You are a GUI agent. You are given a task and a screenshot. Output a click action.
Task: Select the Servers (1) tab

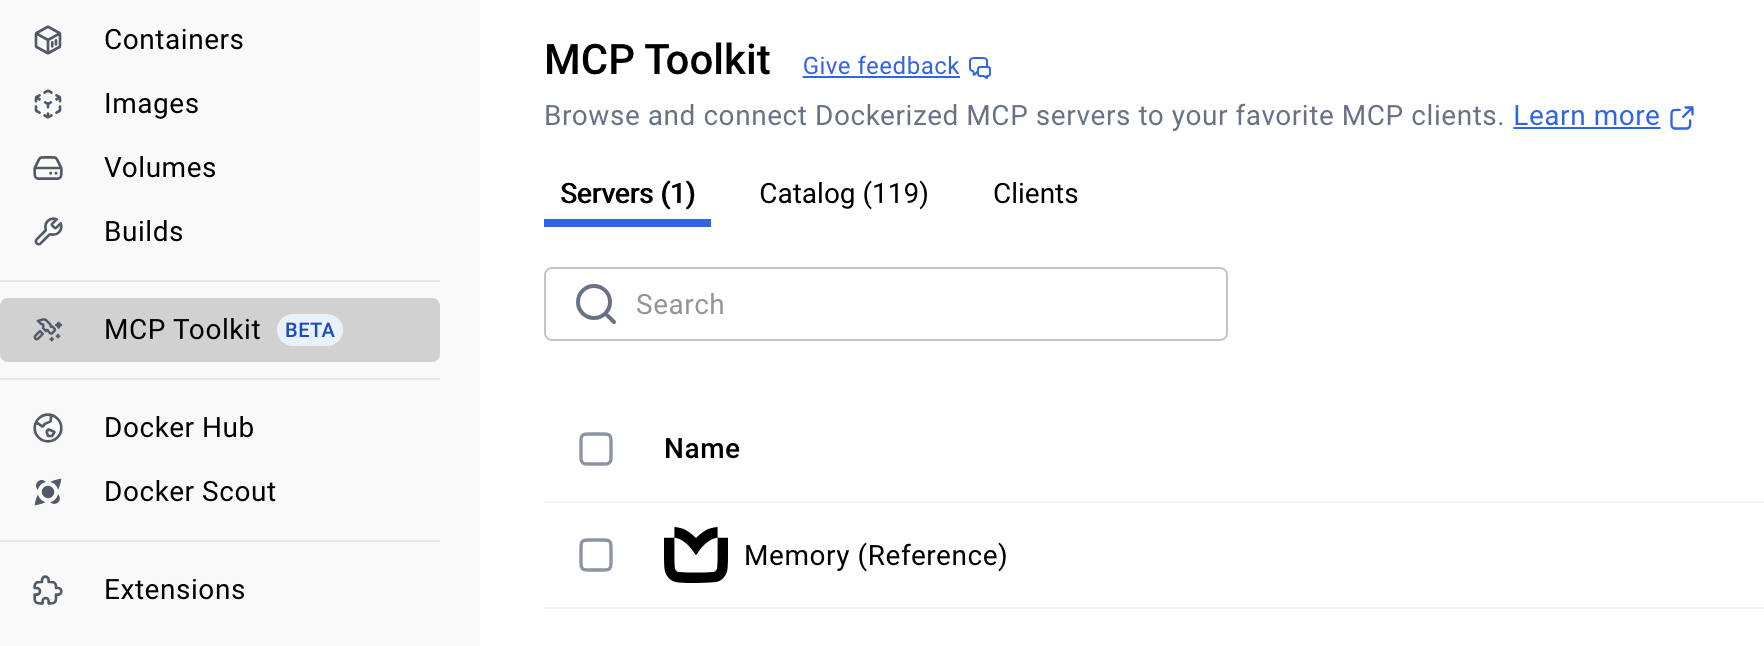(x=627, y=194)
